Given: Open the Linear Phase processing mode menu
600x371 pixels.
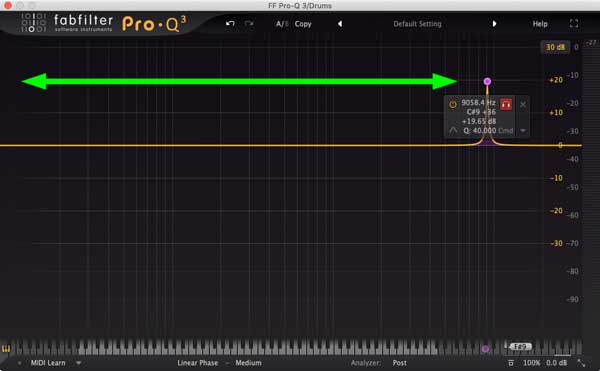Looking at the screenshot, I should pyautogui.click(x=197, y=363).
